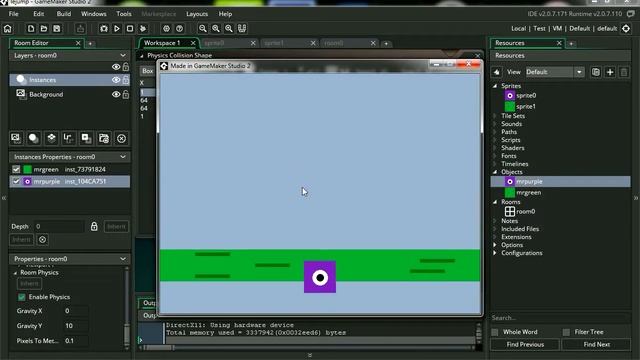
Task: Zoom in with the plus magnifier
Action: (x=229, y=29)
